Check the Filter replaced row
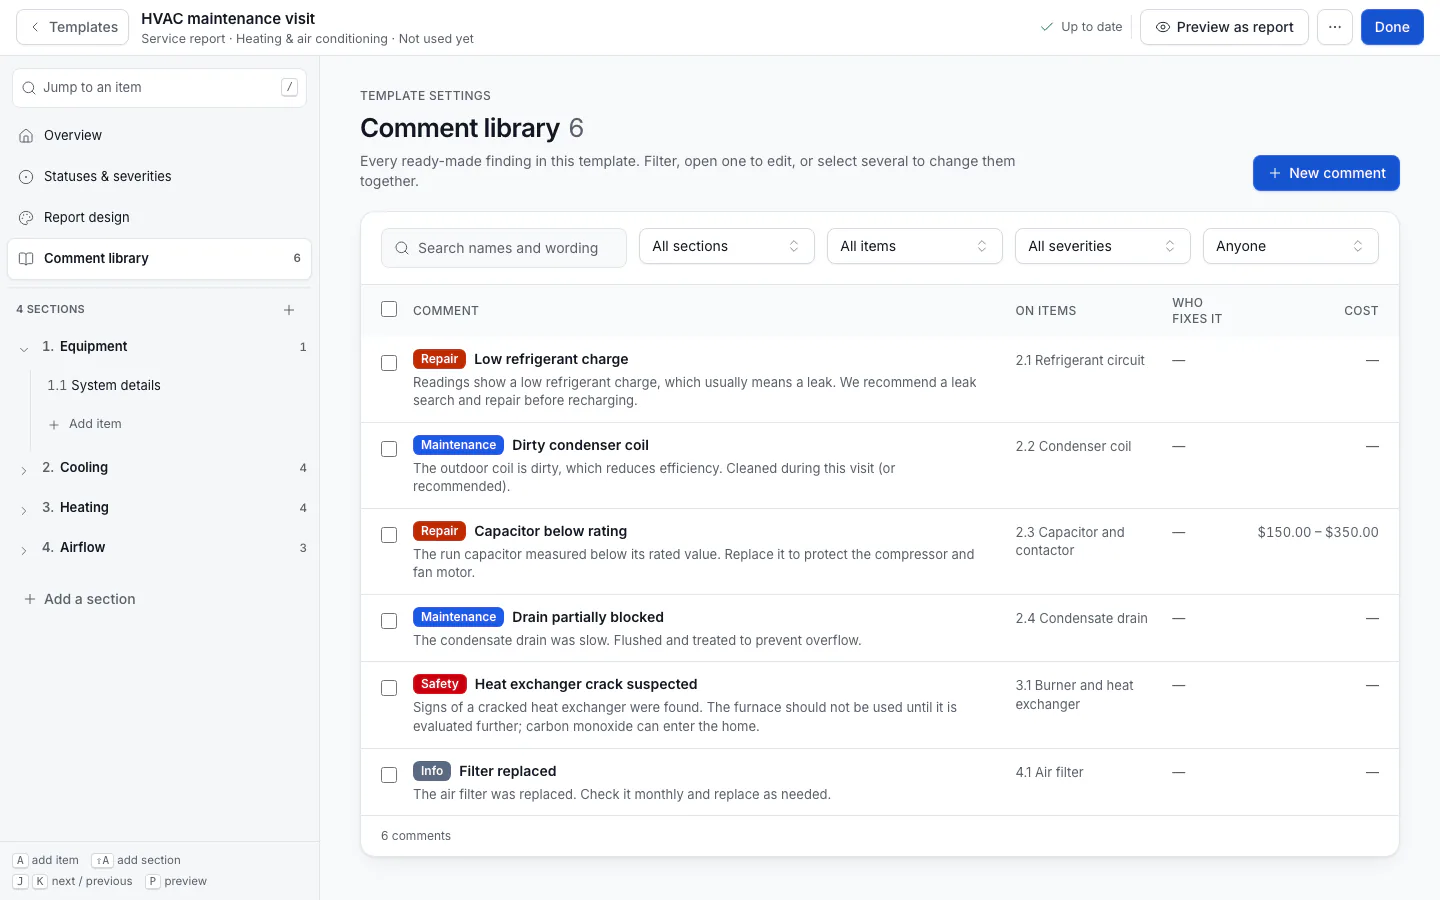Image resolution: width=1440 pixels, height=900 pixels. [389, 775]
